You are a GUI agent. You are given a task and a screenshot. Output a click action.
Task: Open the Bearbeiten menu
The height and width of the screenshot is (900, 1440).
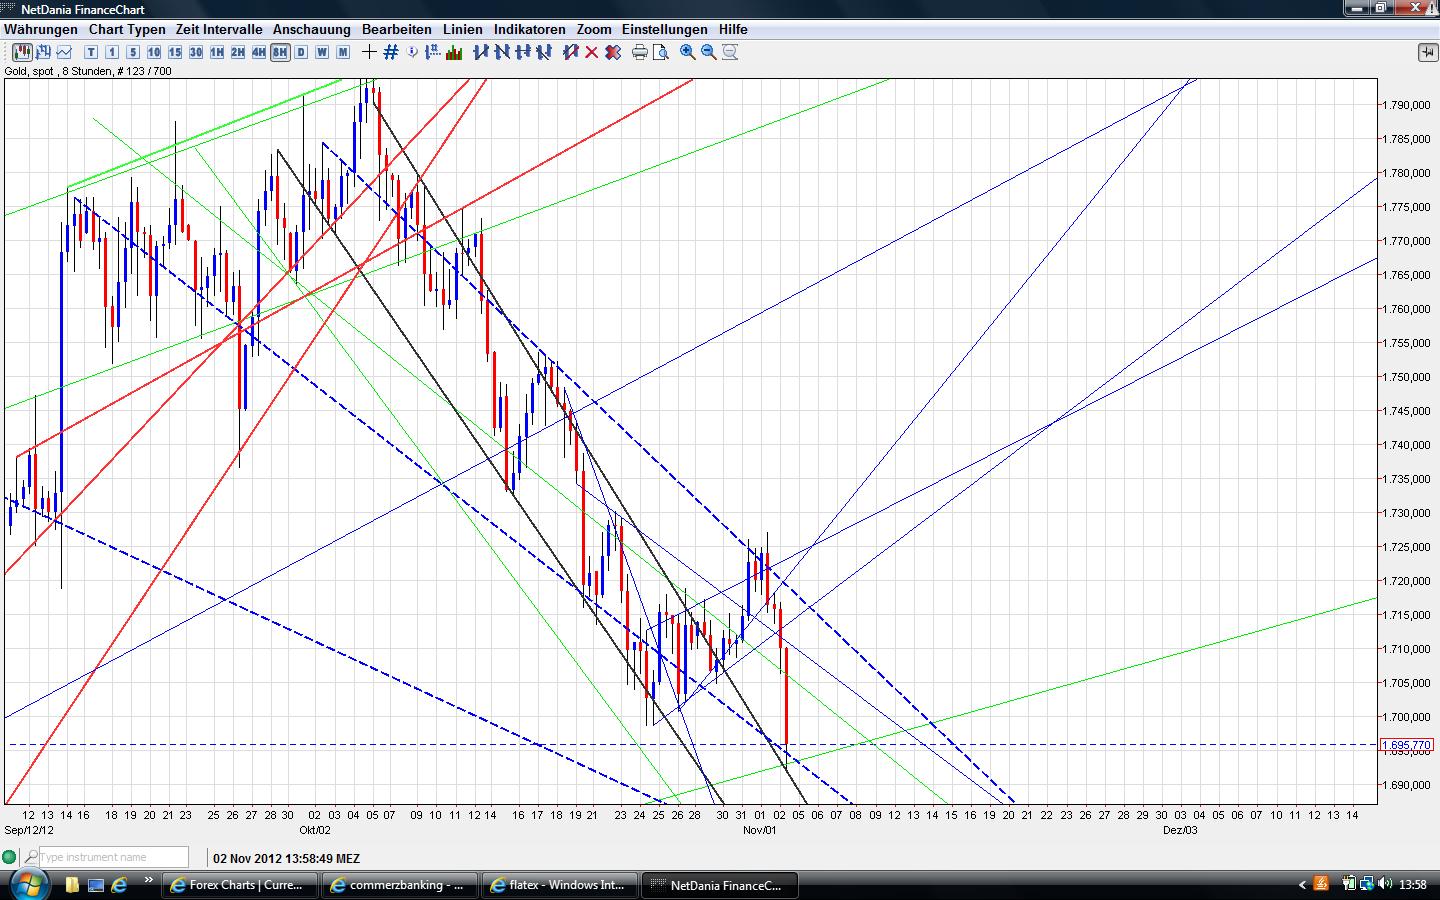(x=397, y=30)
